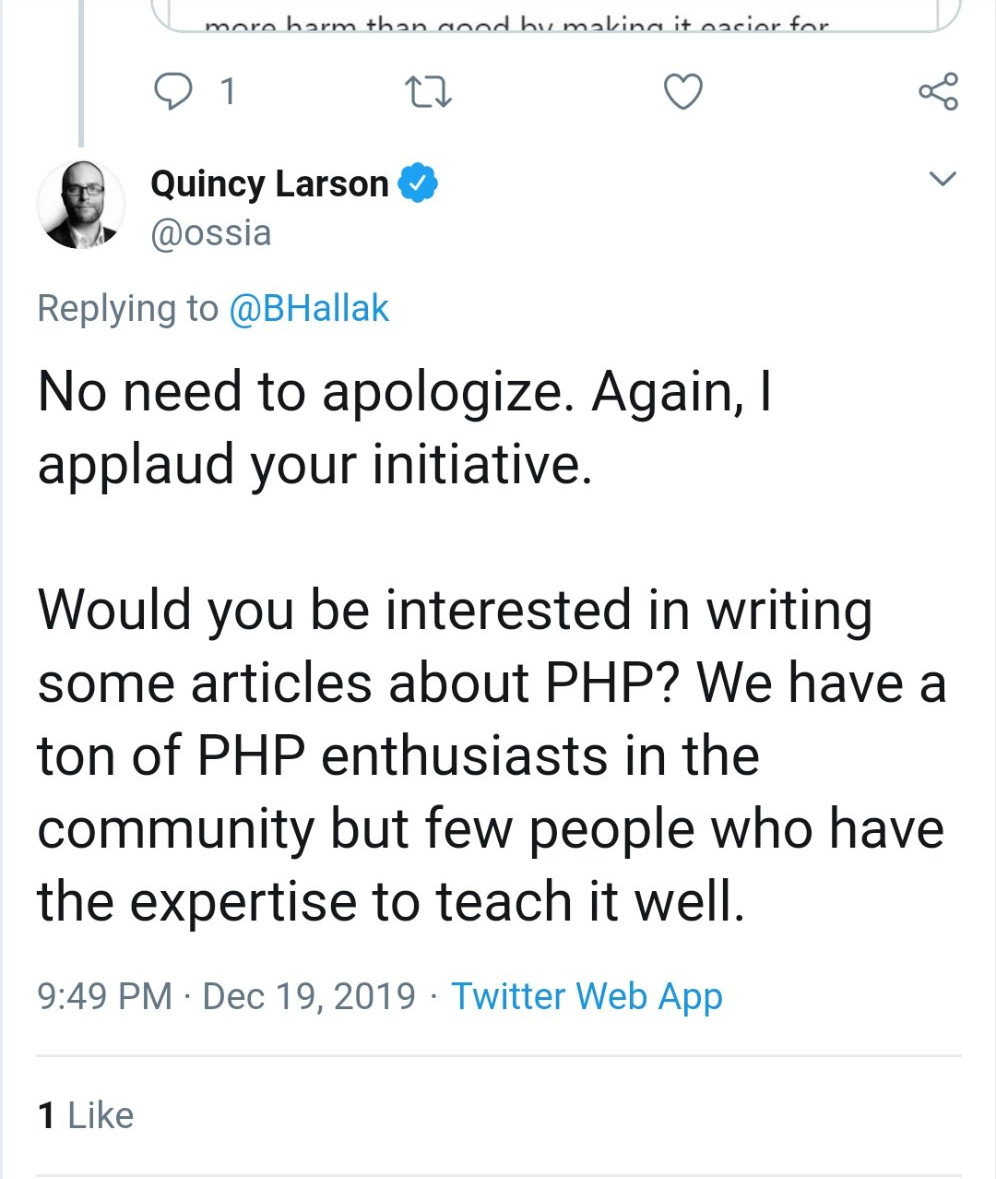
Task: Click the 9:49 PM timestamp
Action: click(x=104, y=997)
